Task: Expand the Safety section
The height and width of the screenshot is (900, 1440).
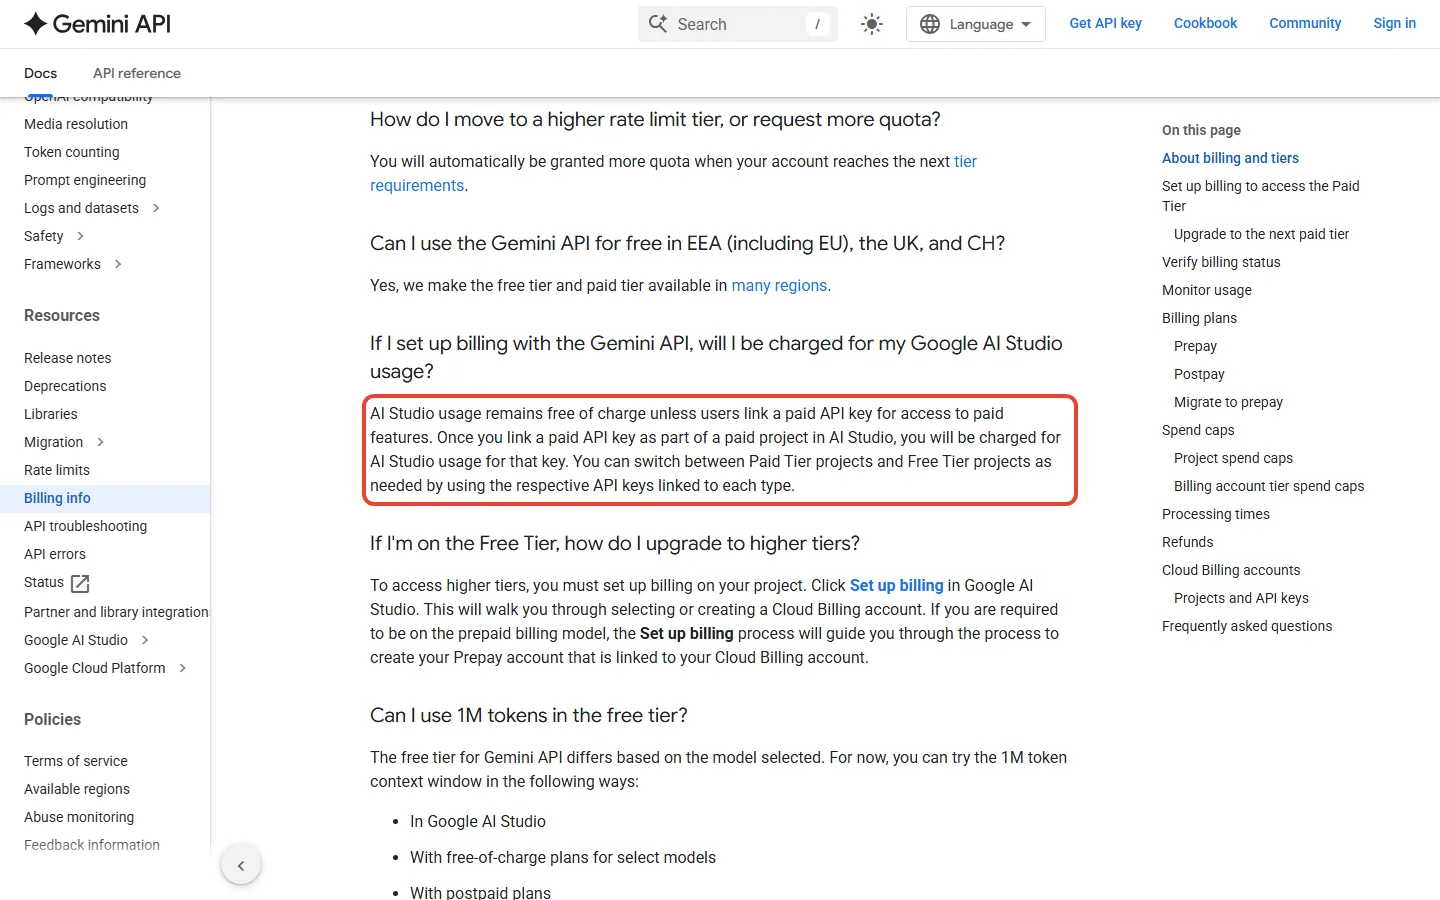Action: point(80,236)
